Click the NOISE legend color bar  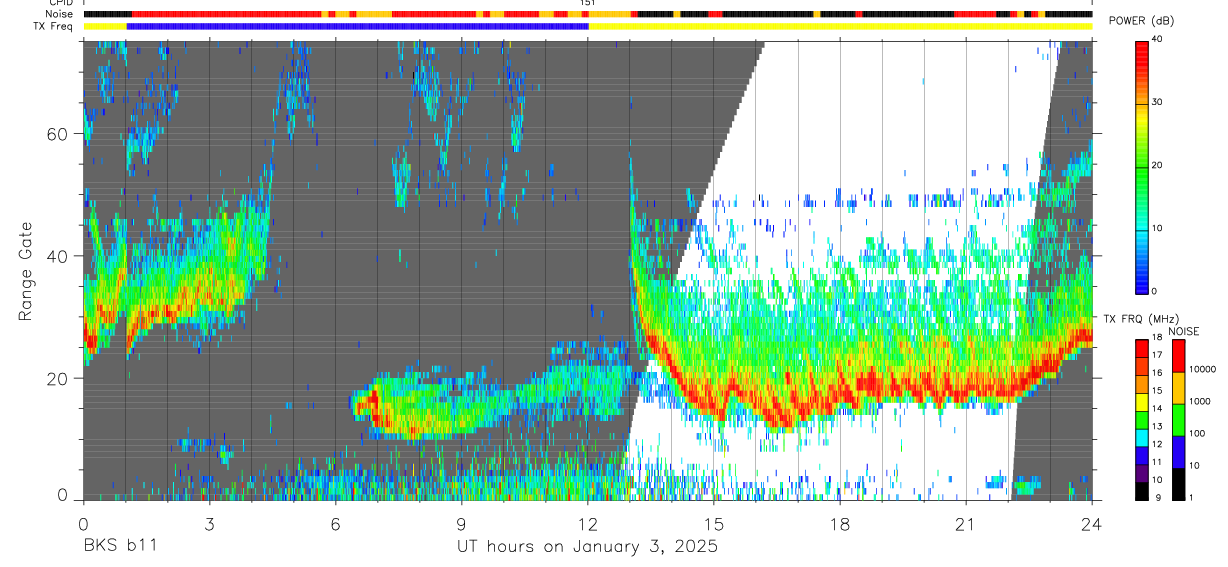coord(1179,418)
